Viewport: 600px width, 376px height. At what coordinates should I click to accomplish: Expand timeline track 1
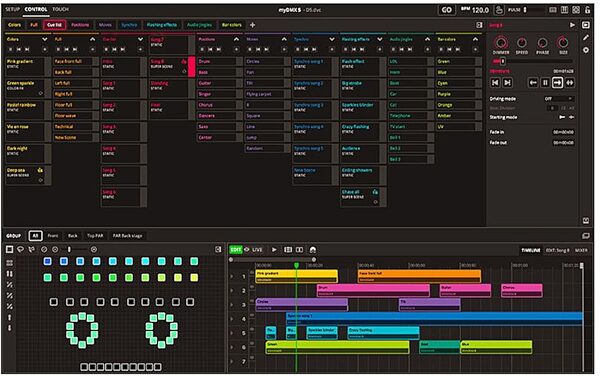tap(232, 277)
